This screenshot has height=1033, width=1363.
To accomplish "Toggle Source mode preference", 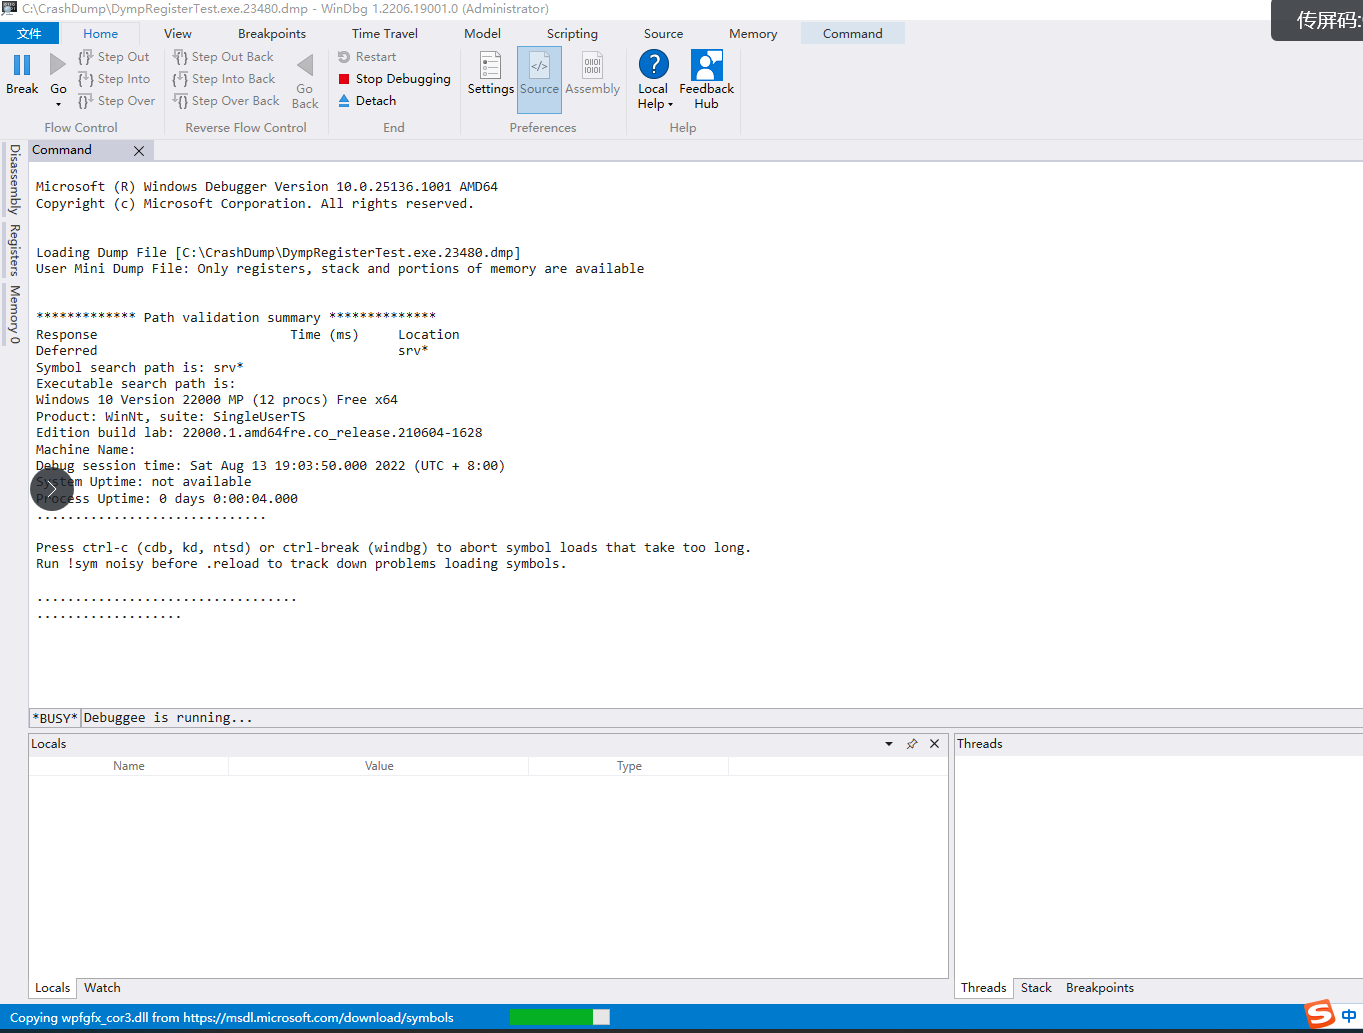I will [x=539, y=79].
